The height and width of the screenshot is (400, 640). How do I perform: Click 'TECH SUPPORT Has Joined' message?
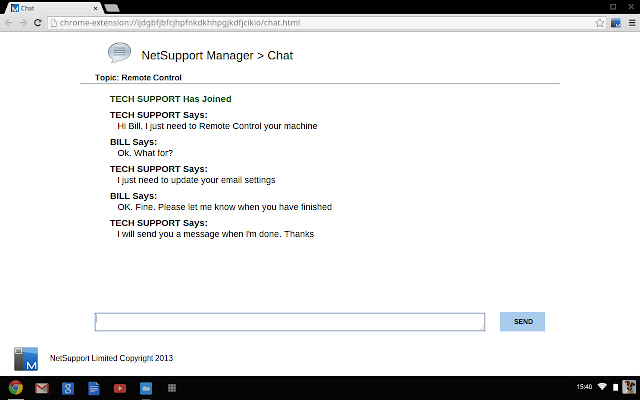pos(171,99)
